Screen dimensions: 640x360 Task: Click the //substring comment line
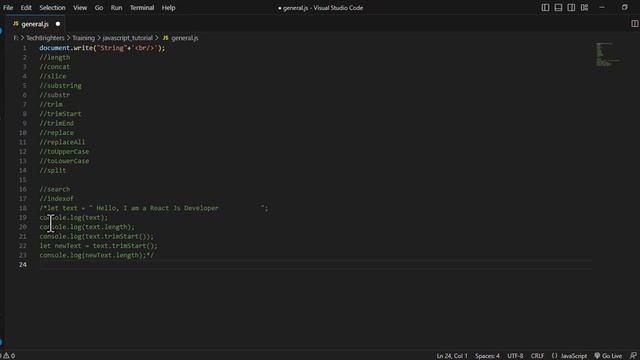pyautogui.click(x=60, y=86)
